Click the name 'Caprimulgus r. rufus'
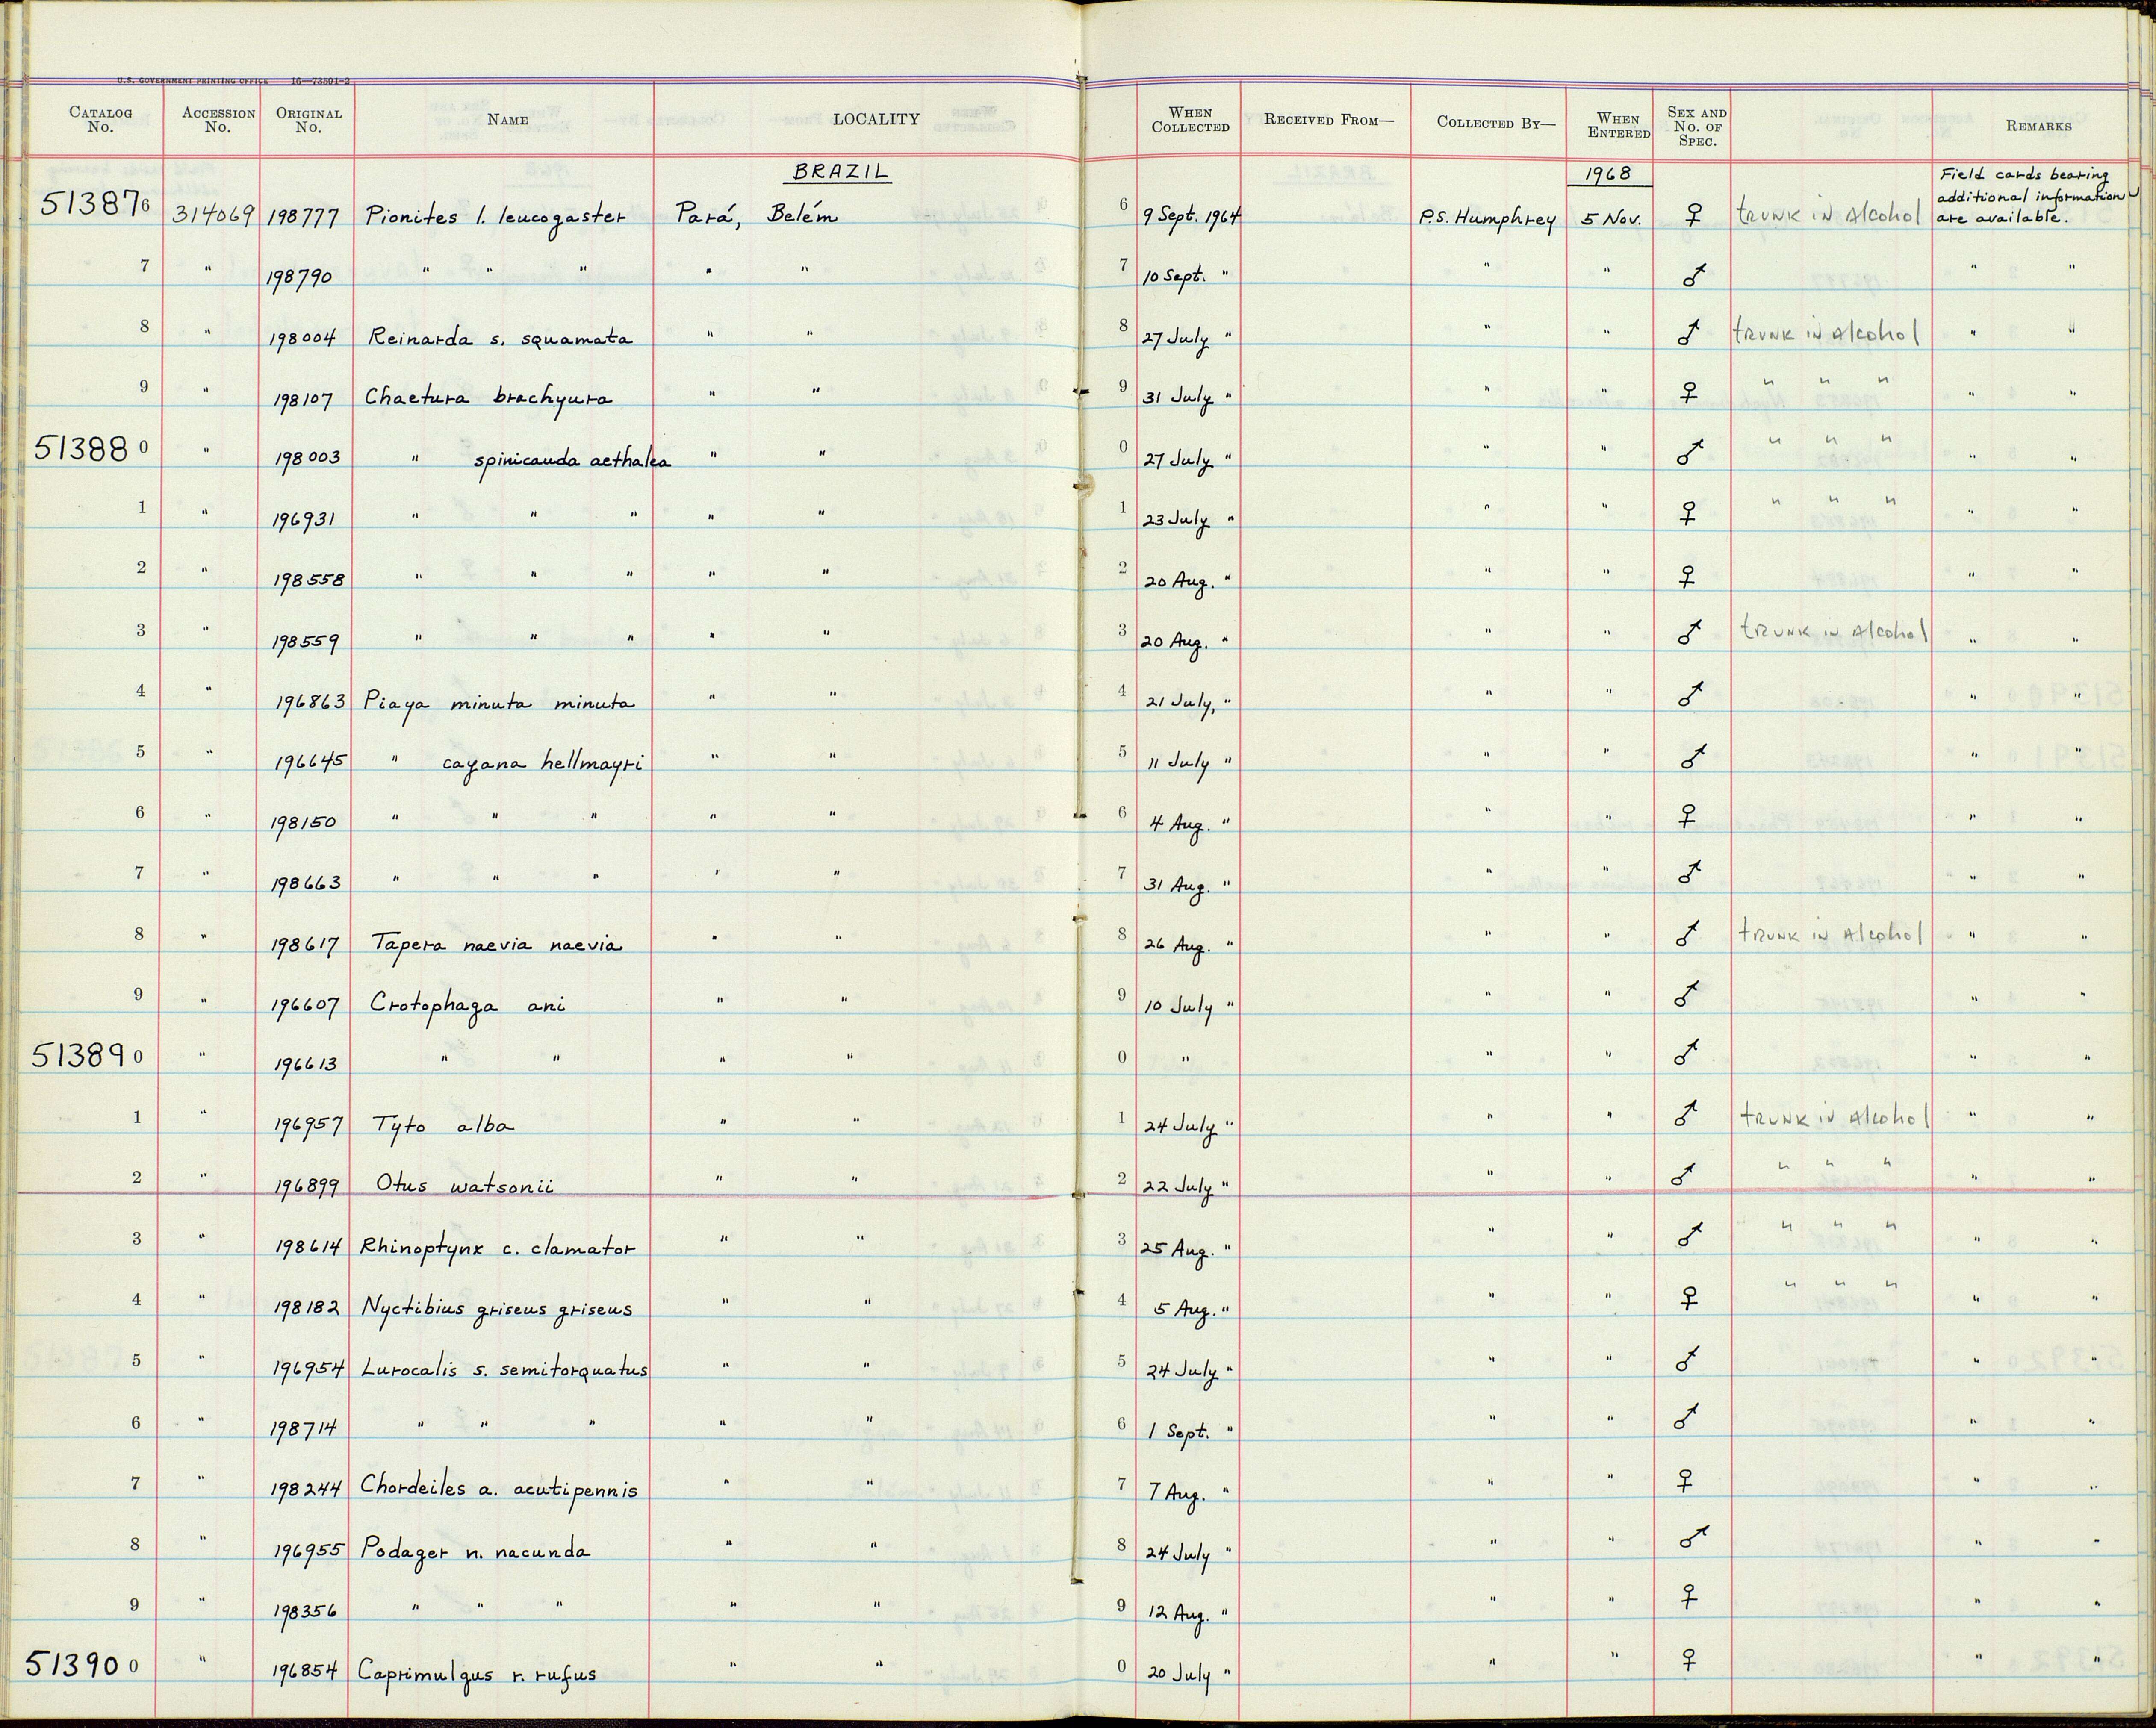Viewport: 2156px width, 1728px height. click(x=477, y=1673)
